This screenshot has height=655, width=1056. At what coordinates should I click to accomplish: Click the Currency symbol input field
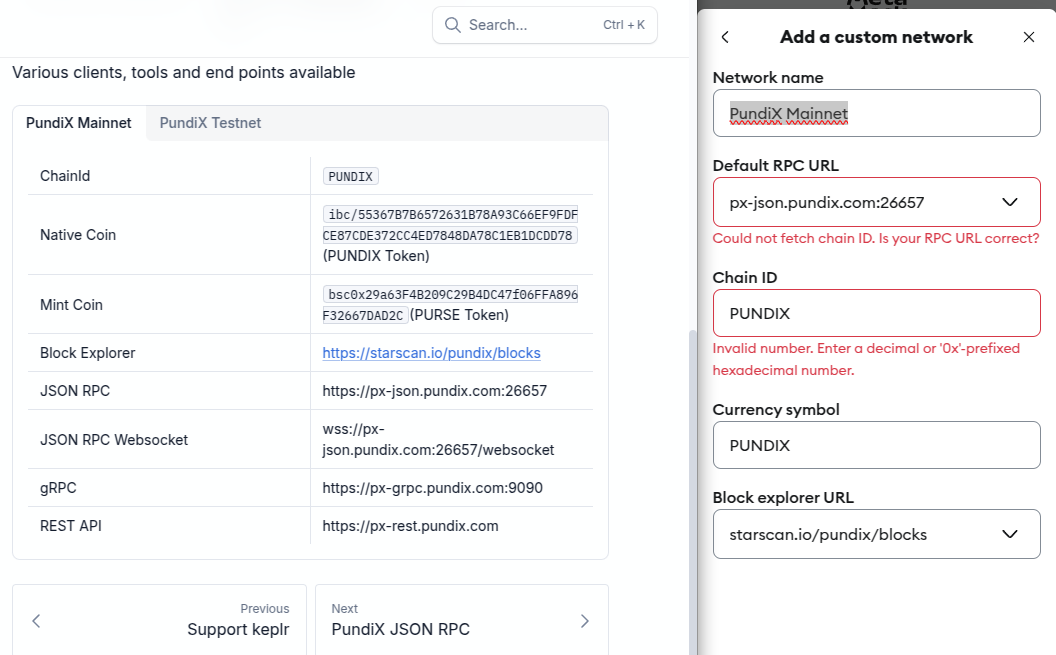[876, 445]
